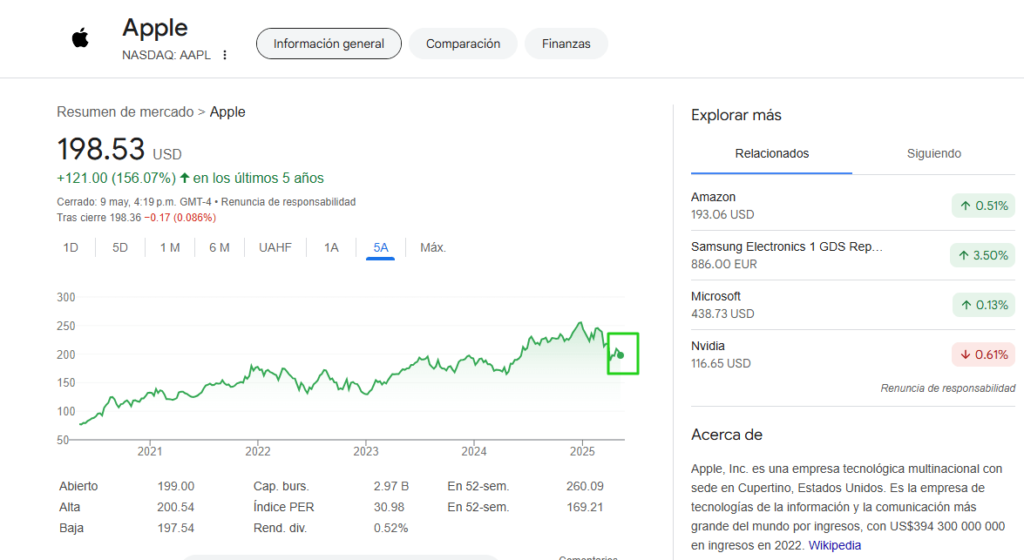
Task: Click the 198.53 USD price heading
Action: 120,149
